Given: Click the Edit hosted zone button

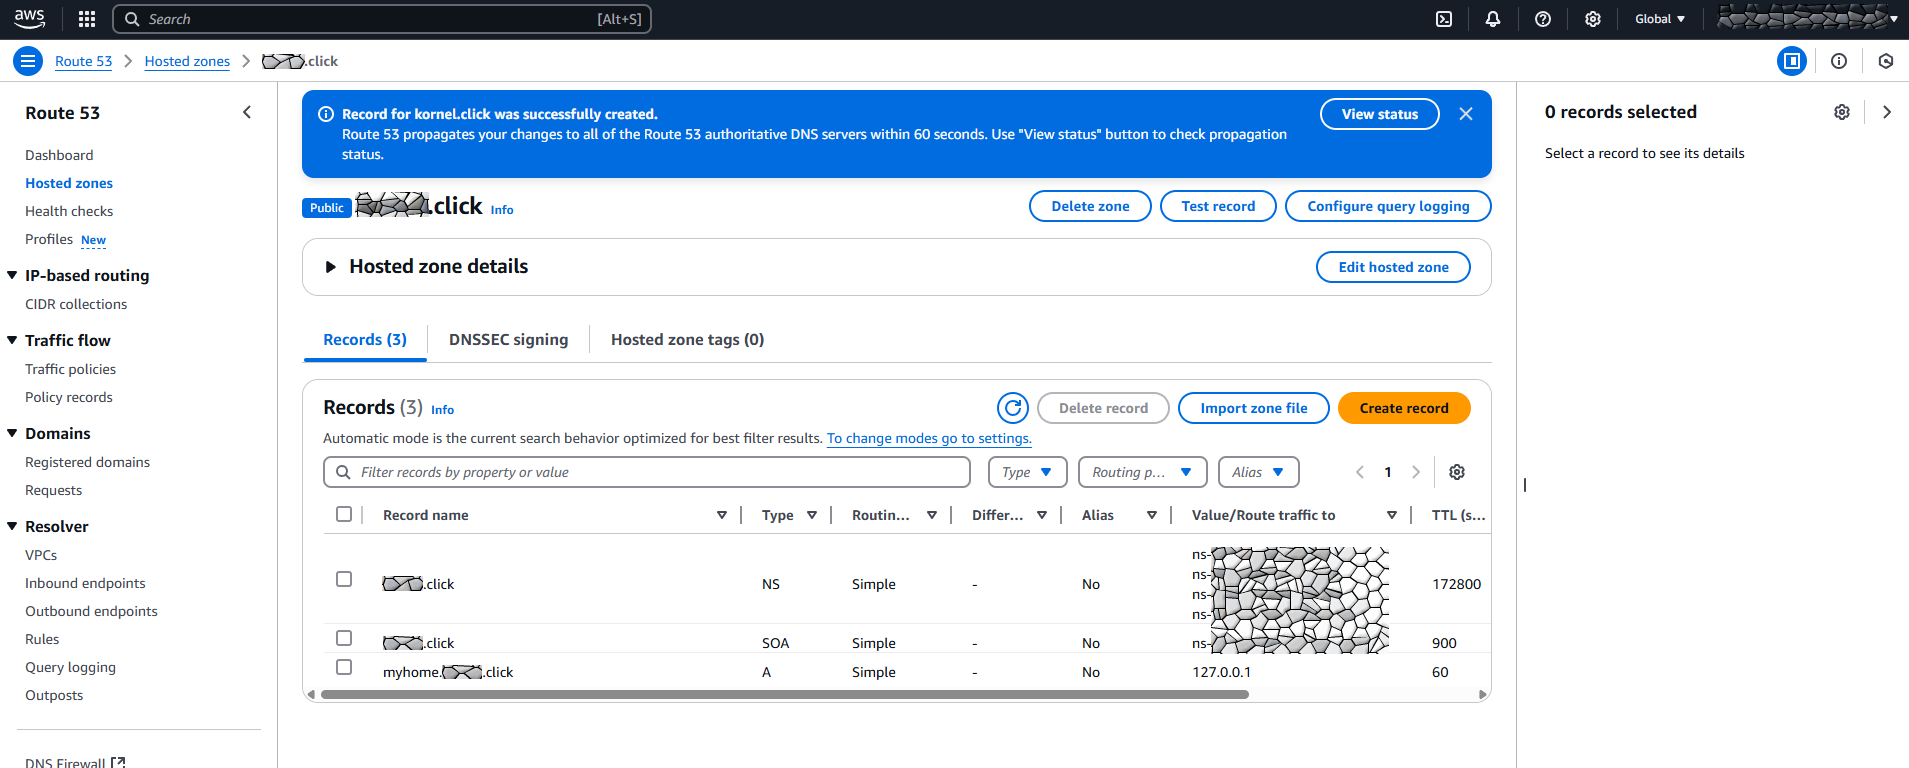Looking at the screenshot, I should [1393, 267].
